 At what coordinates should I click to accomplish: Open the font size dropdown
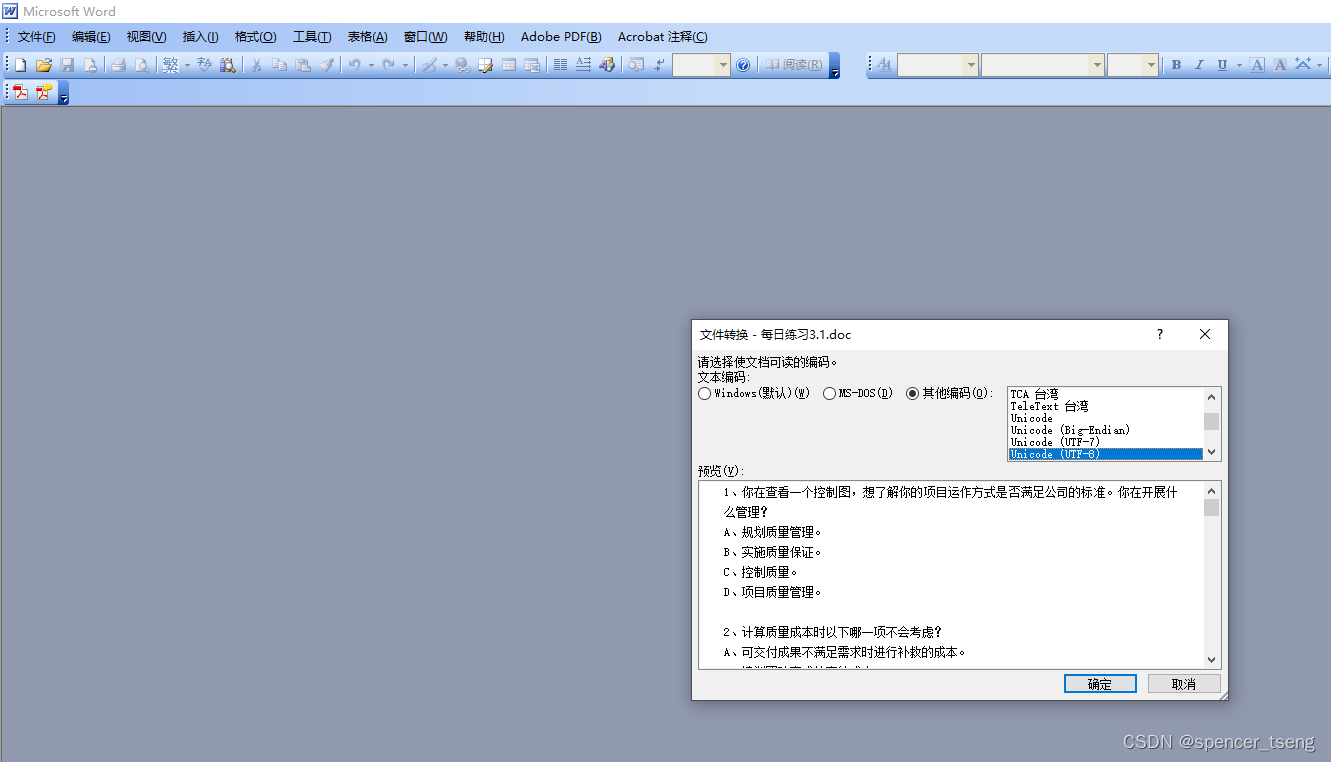(x=1150, y=64)
